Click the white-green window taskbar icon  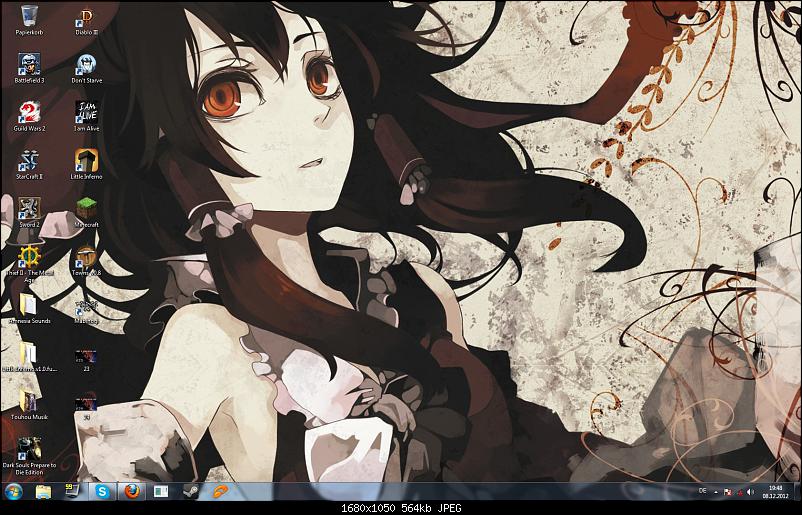tap(161, 492)
